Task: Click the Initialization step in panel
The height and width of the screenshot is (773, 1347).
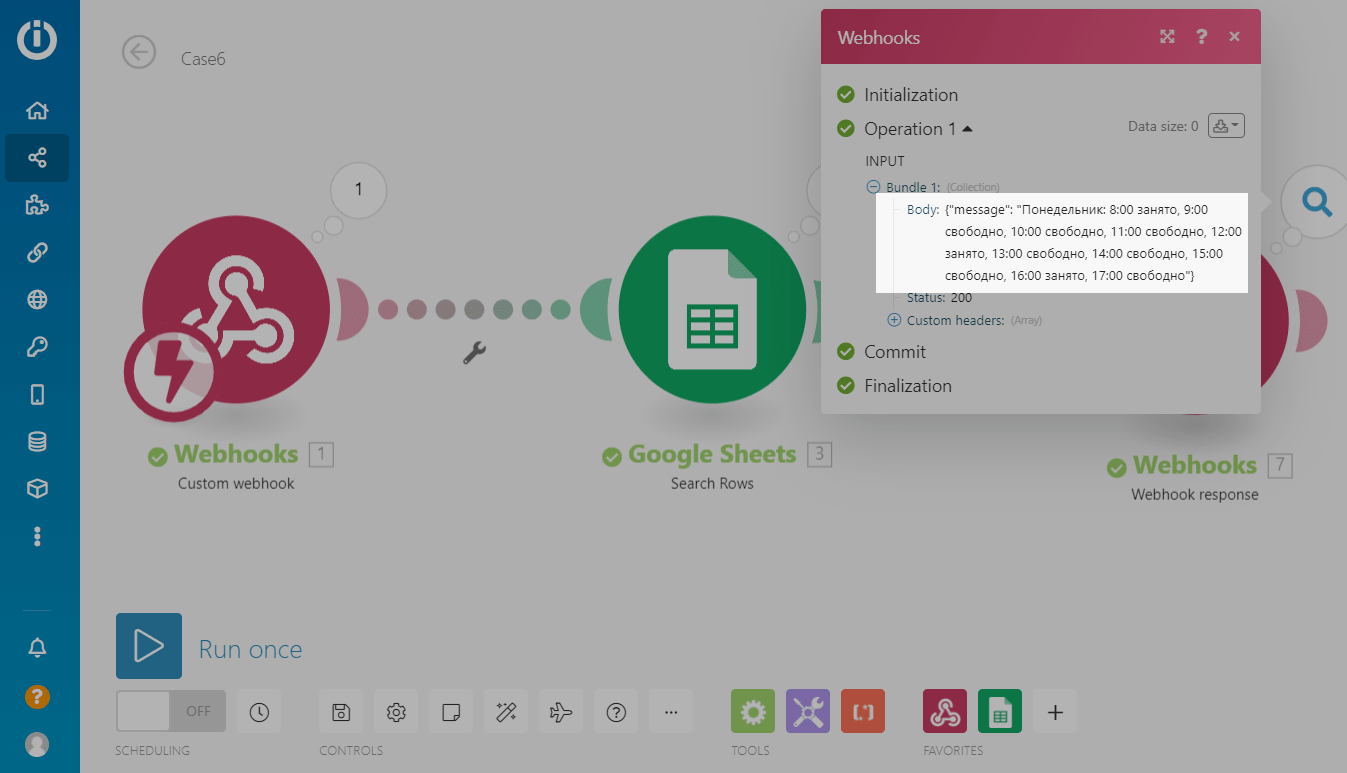Action: click(x=911, y=95)
